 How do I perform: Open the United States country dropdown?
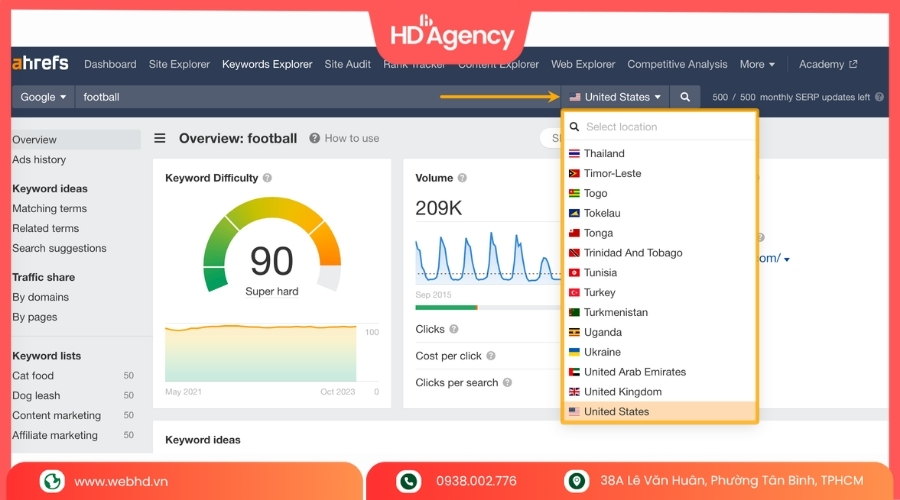point(615,97)
